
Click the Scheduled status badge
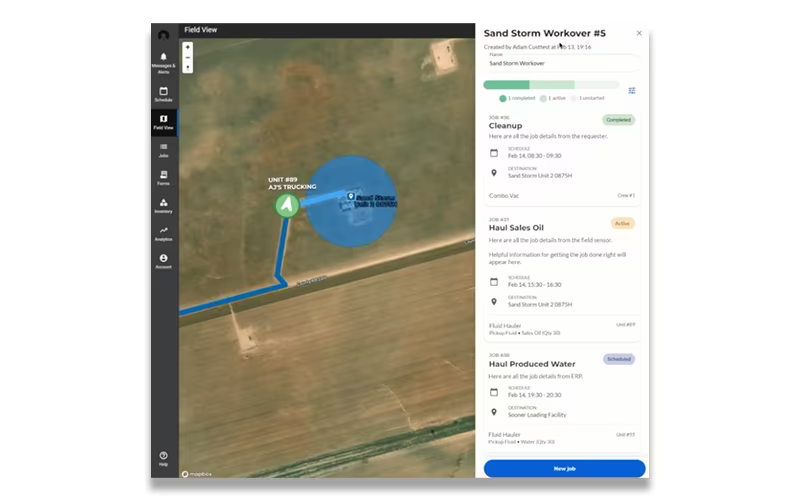[619, 359]
